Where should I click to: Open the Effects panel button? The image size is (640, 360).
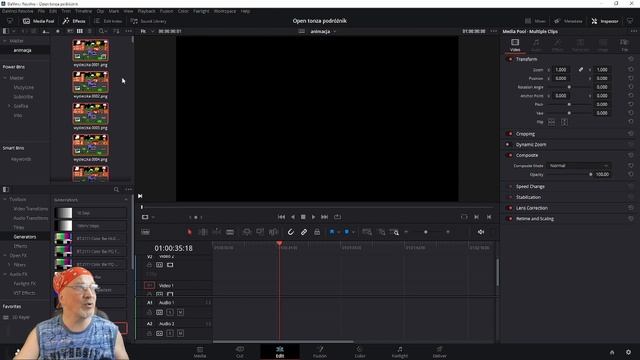coord(74,21)
